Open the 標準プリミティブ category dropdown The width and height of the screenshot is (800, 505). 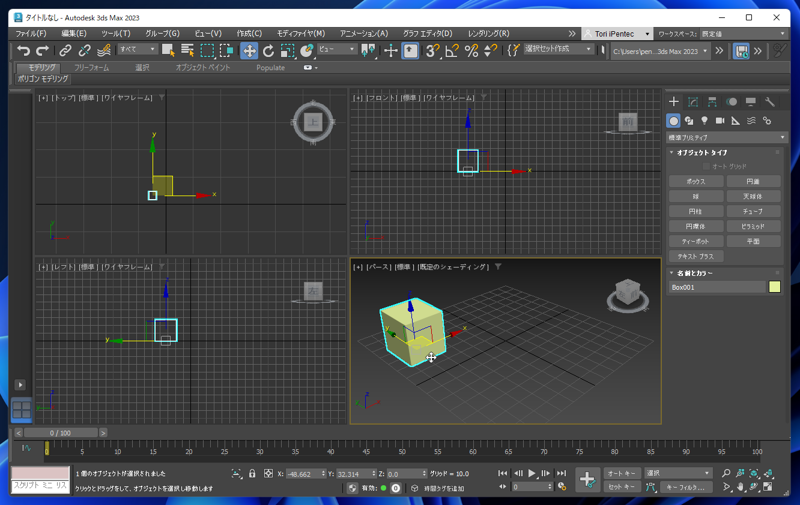point(727,138)
